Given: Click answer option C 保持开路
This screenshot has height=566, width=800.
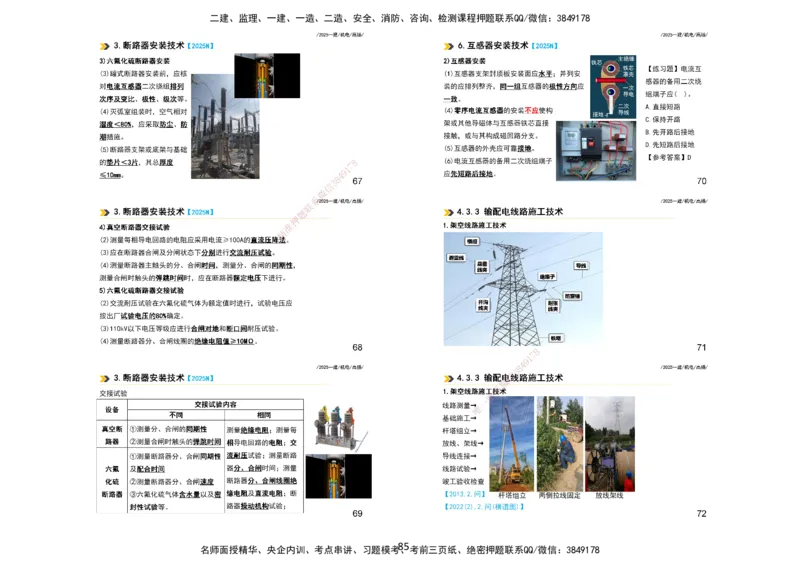Looking at the screenshot, I should pyautogui.click(x=663, y=119).
